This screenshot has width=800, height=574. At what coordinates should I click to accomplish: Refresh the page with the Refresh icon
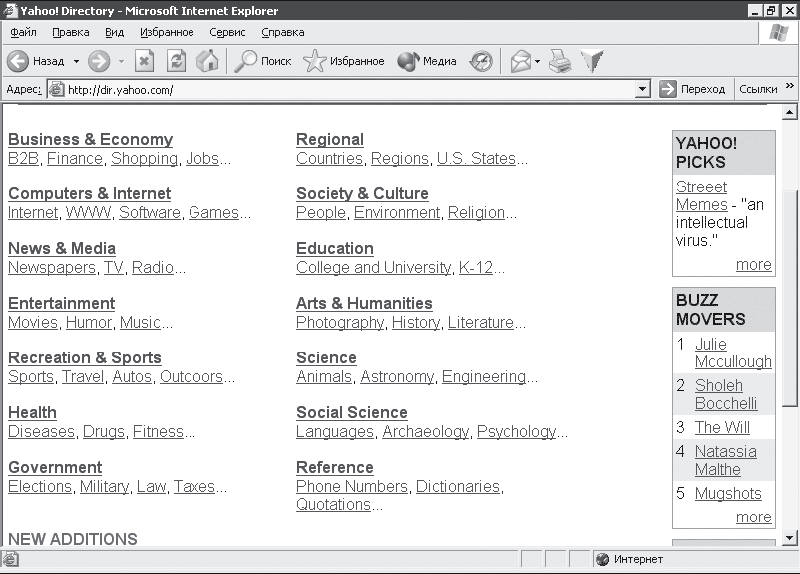pos(176,61)
